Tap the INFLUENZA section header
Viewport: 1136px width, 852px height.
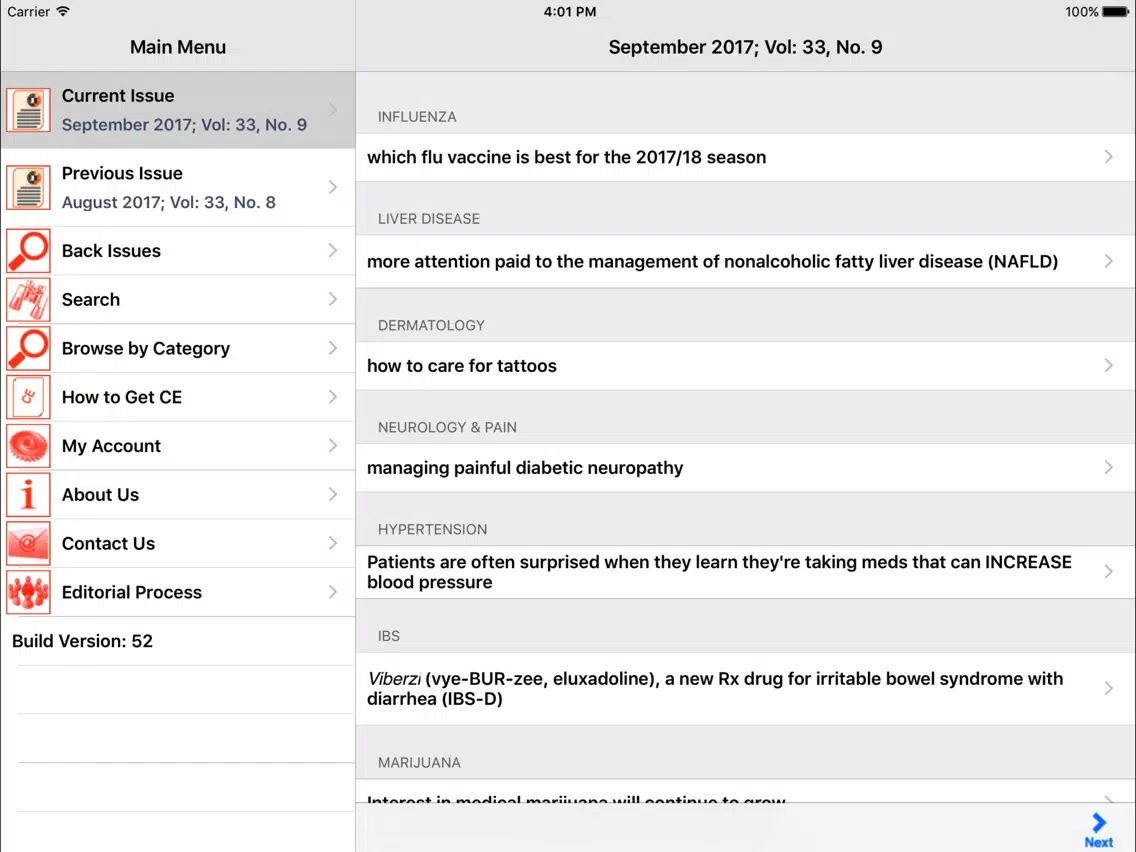coord(417,117)
